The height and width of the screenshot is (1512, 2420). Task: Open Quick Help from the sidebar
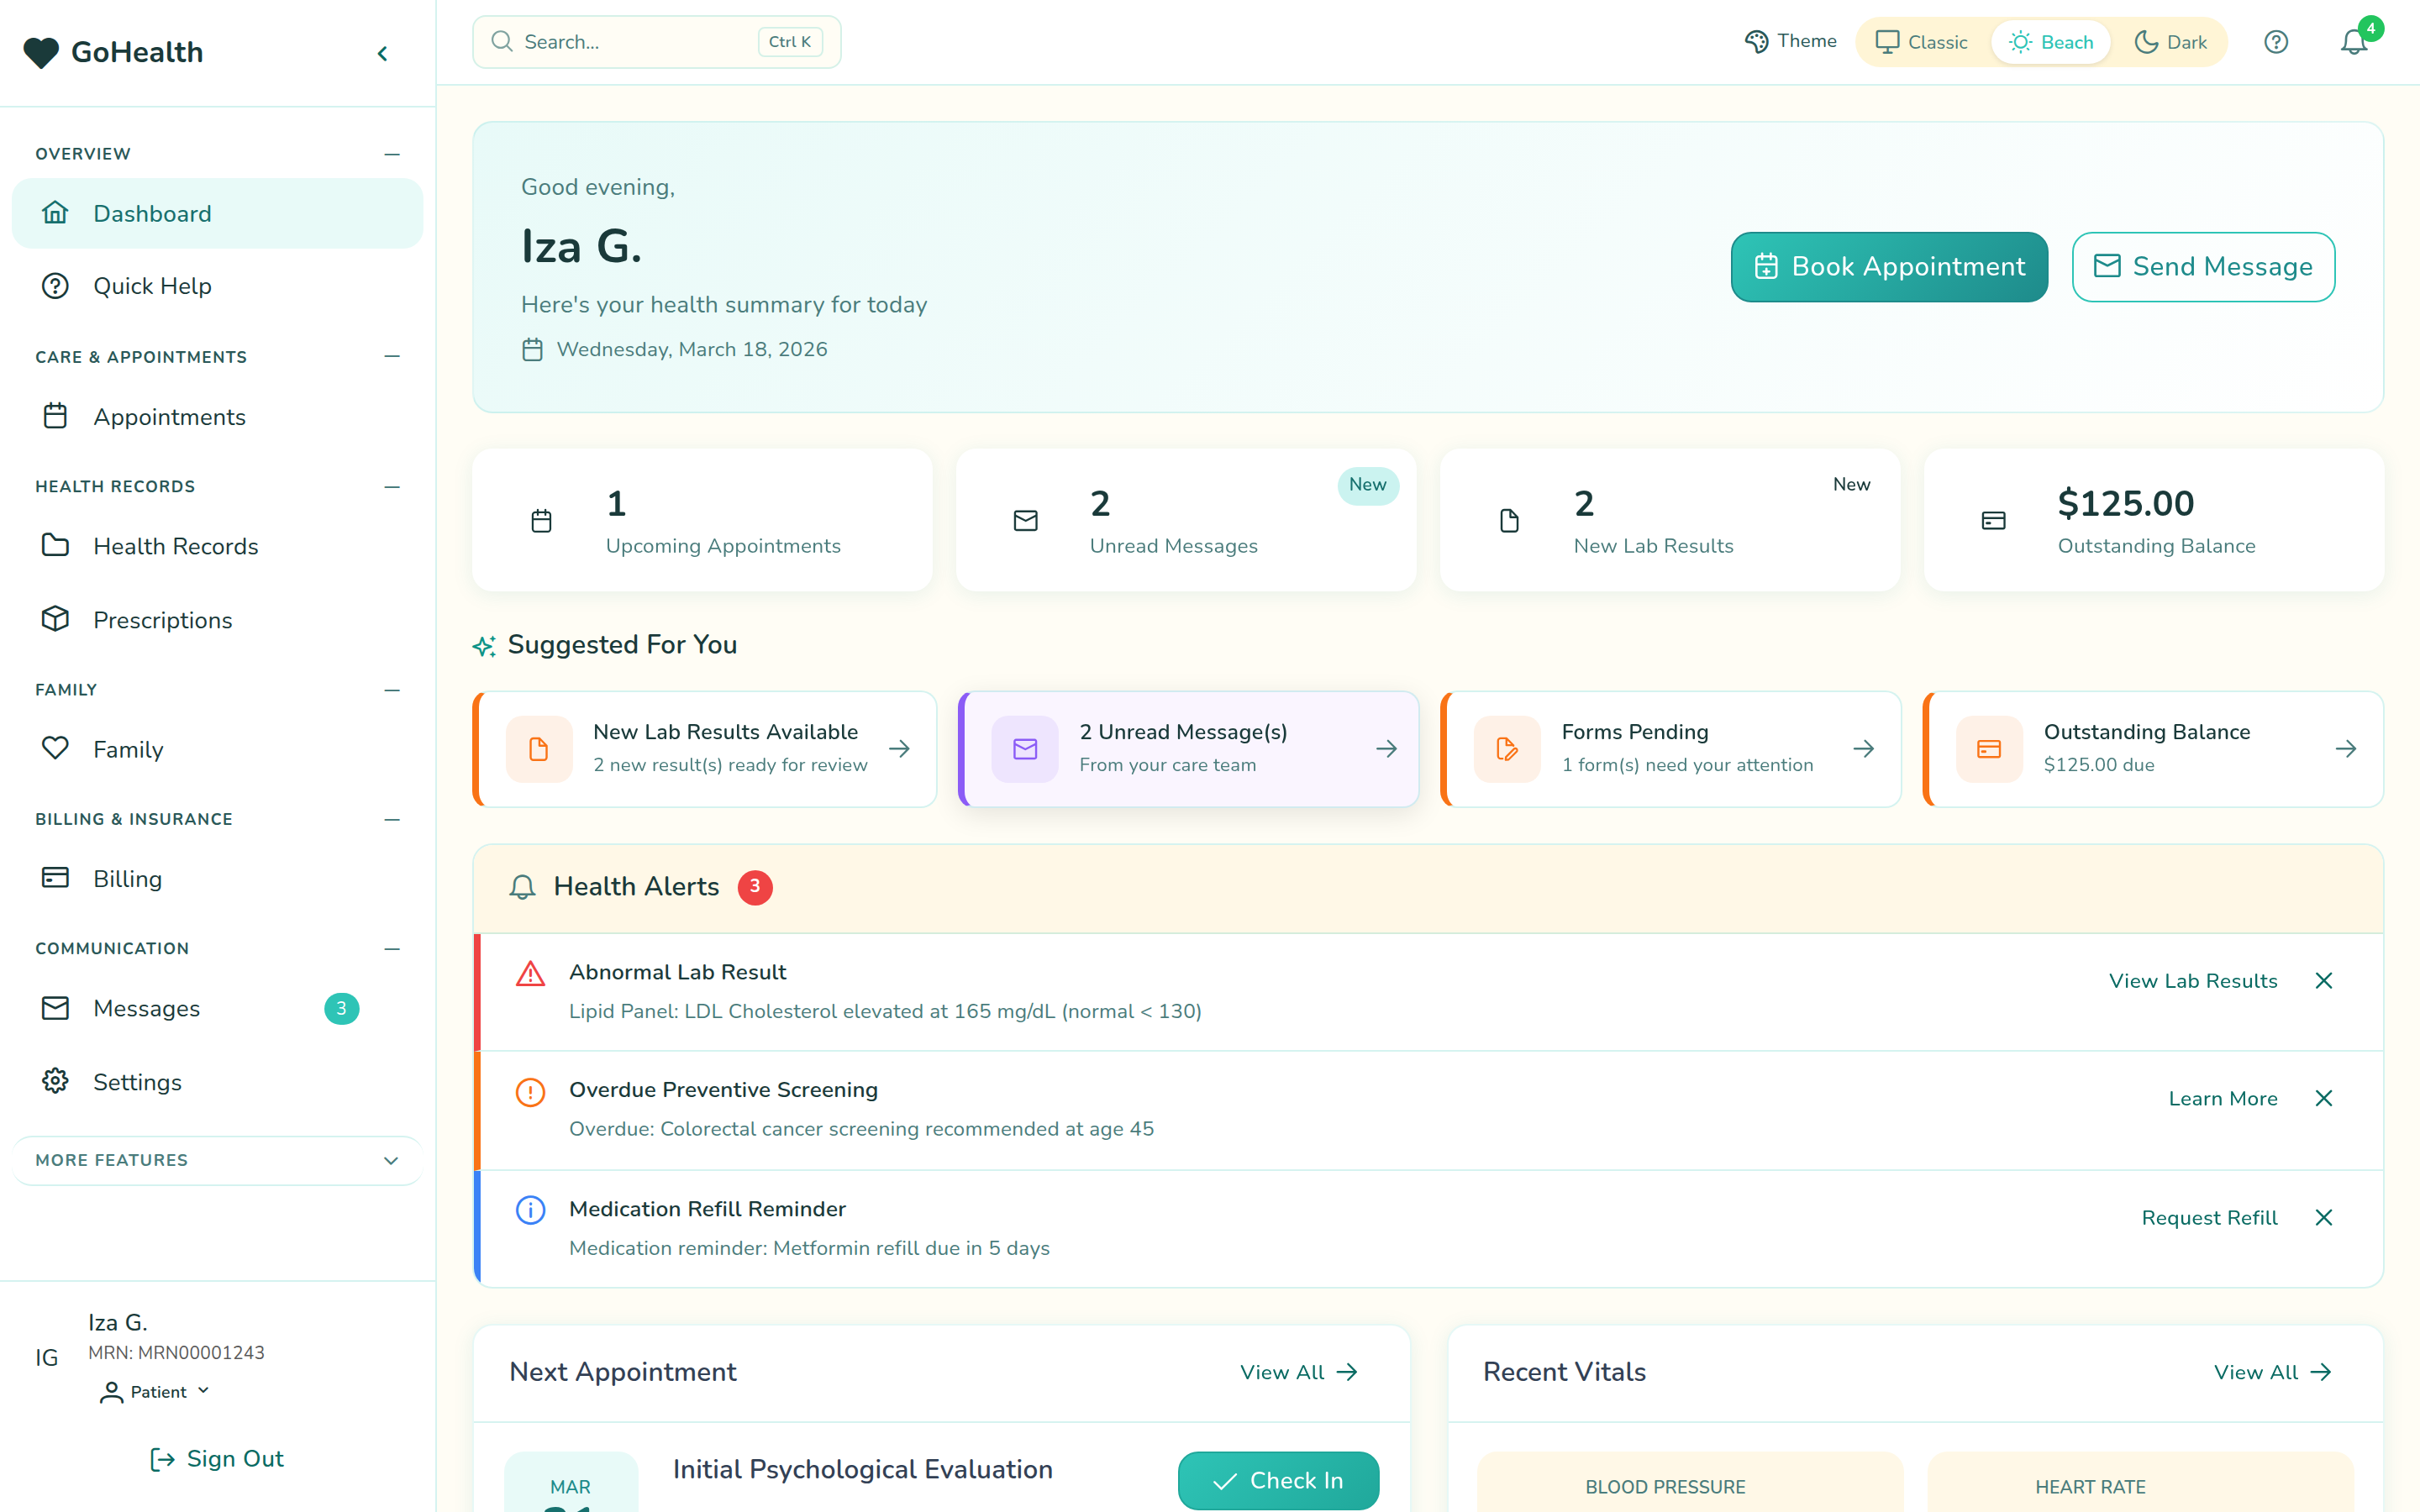click(x=152, y=286)
